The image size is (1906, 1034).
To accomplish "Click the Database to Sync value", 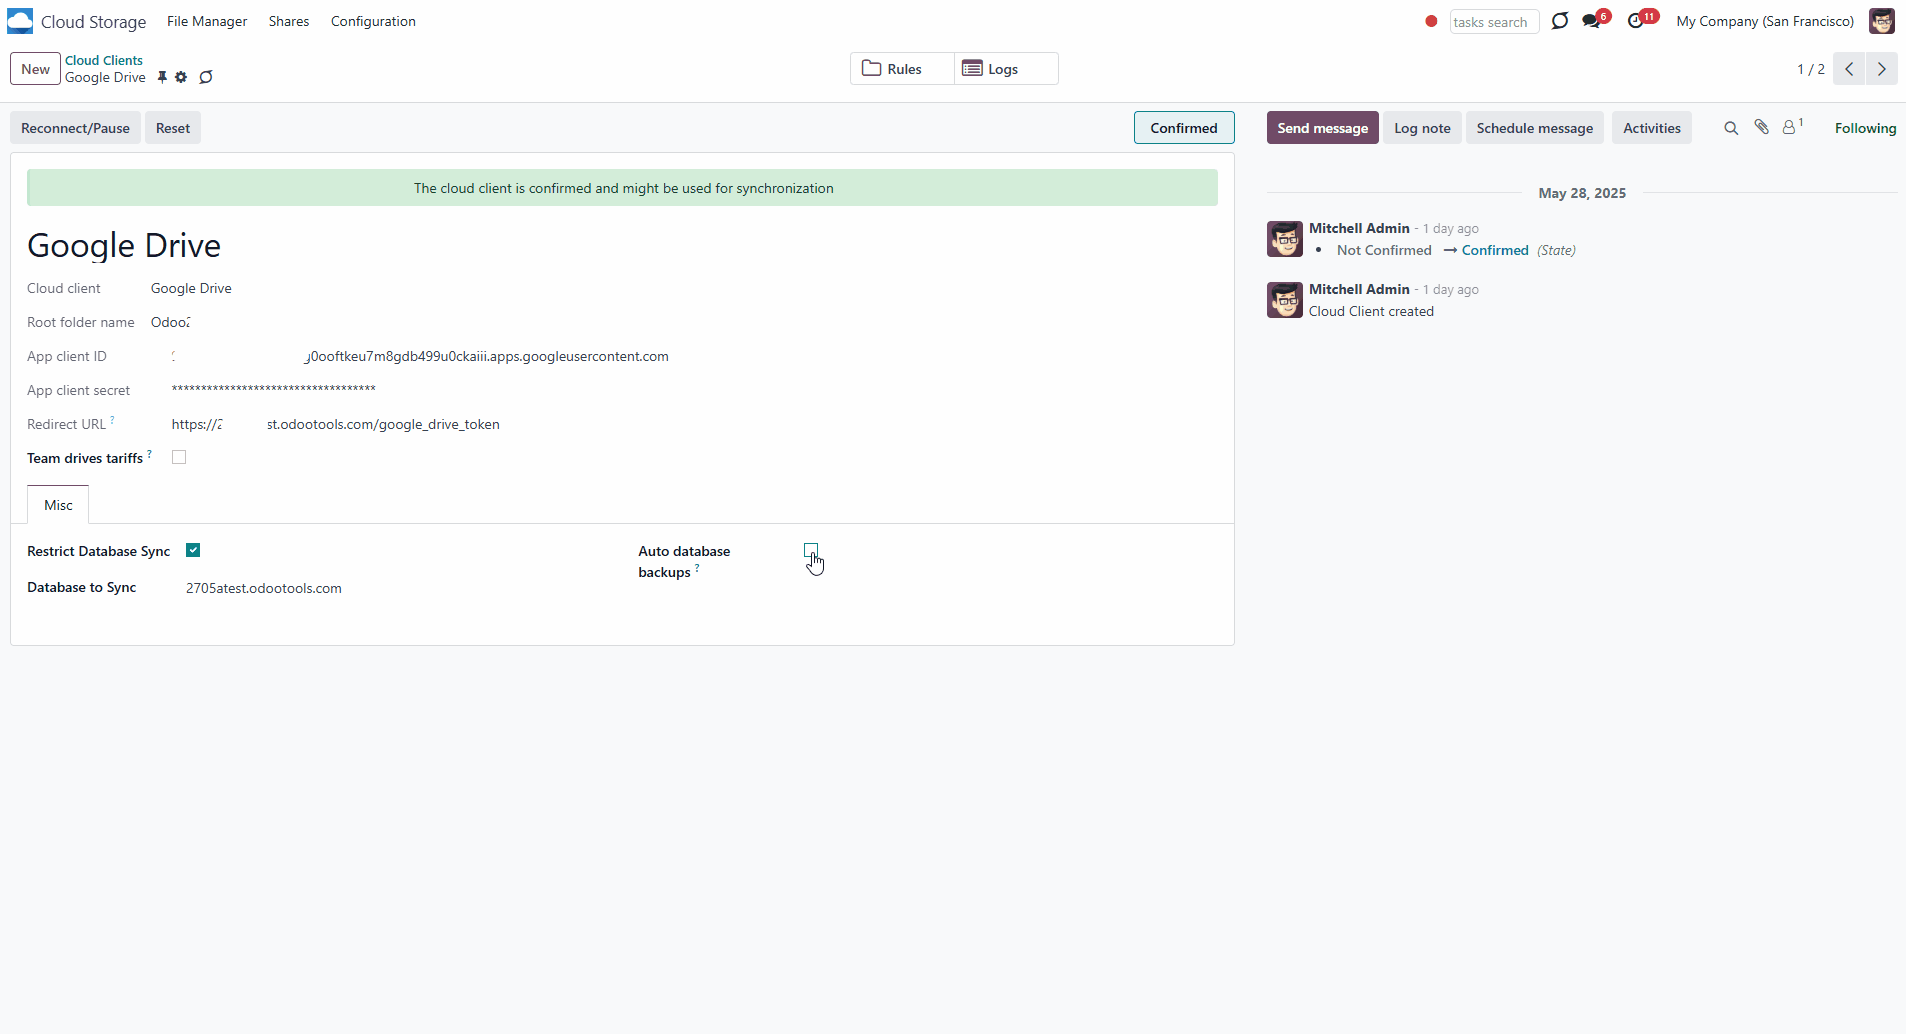I will pos(264,588).
